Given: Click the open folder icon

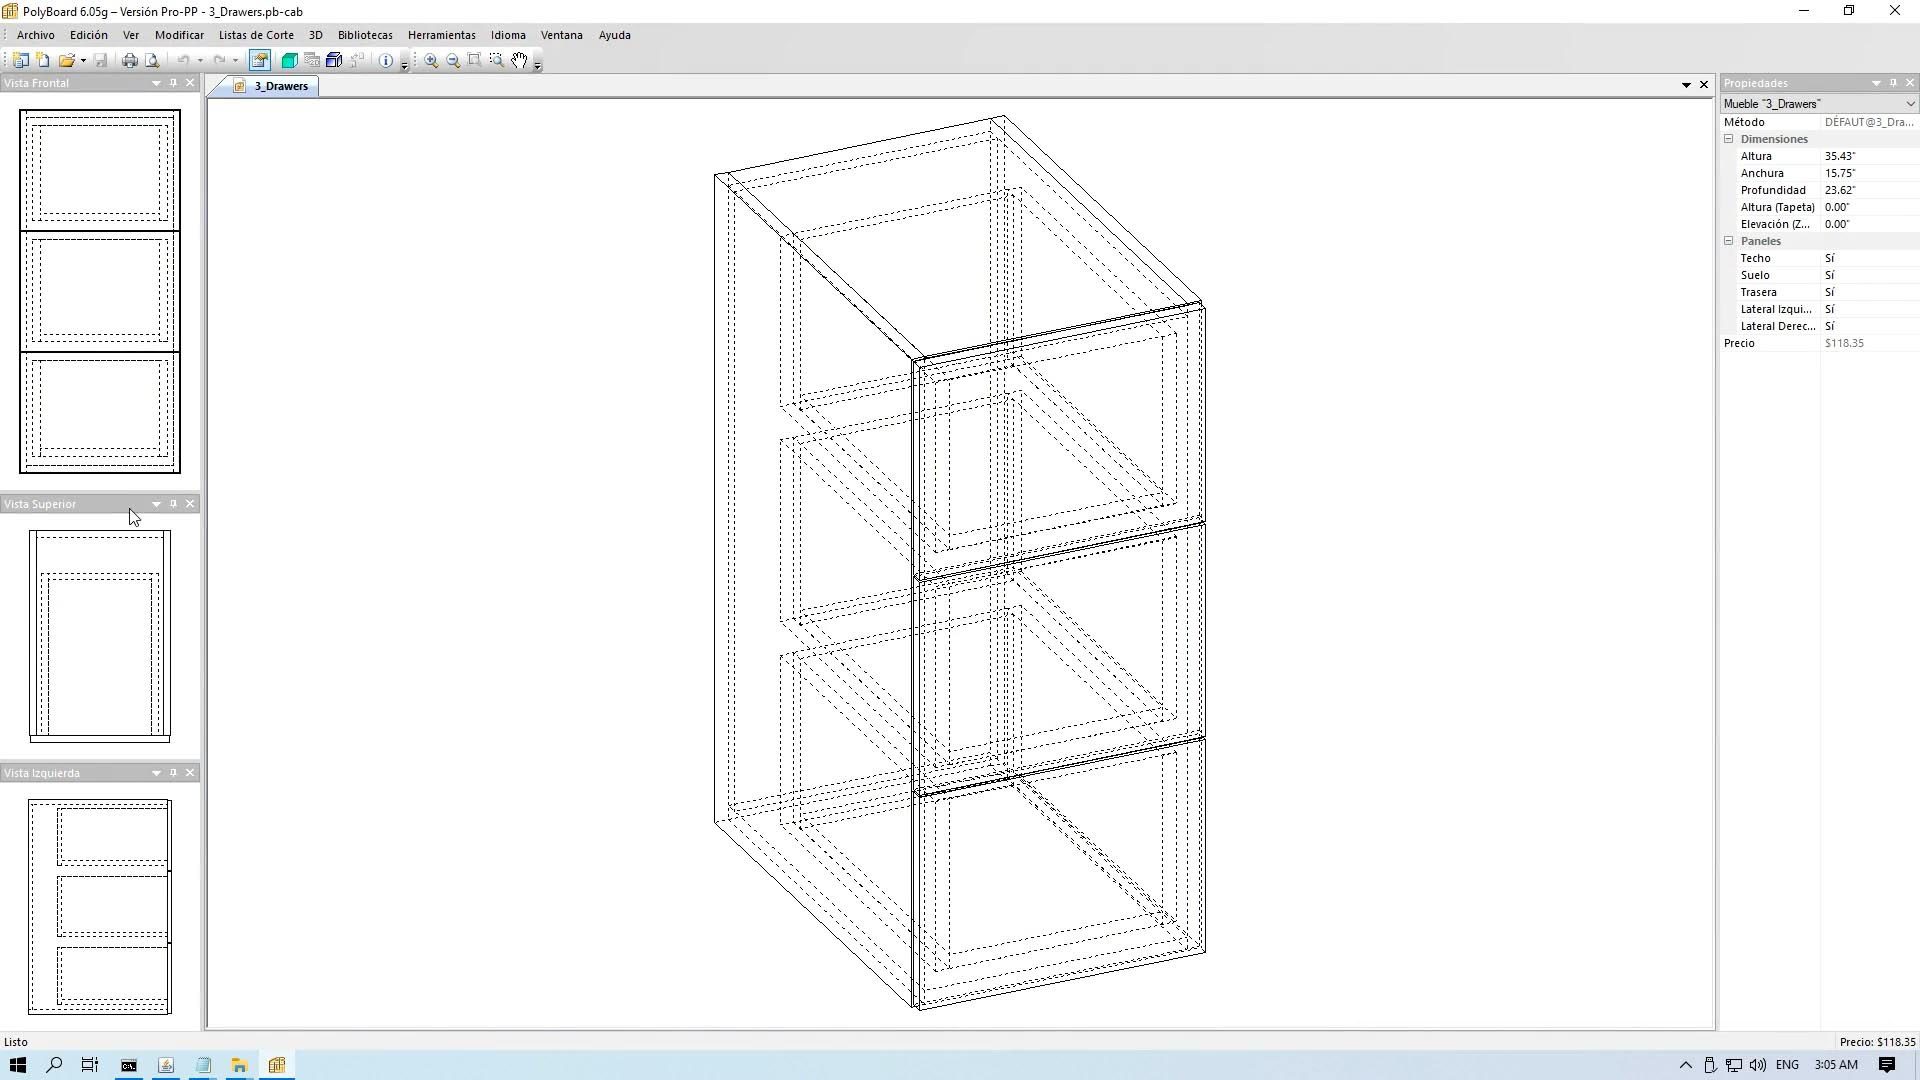Looking at the screenshot, I should (x=66, y=61).
